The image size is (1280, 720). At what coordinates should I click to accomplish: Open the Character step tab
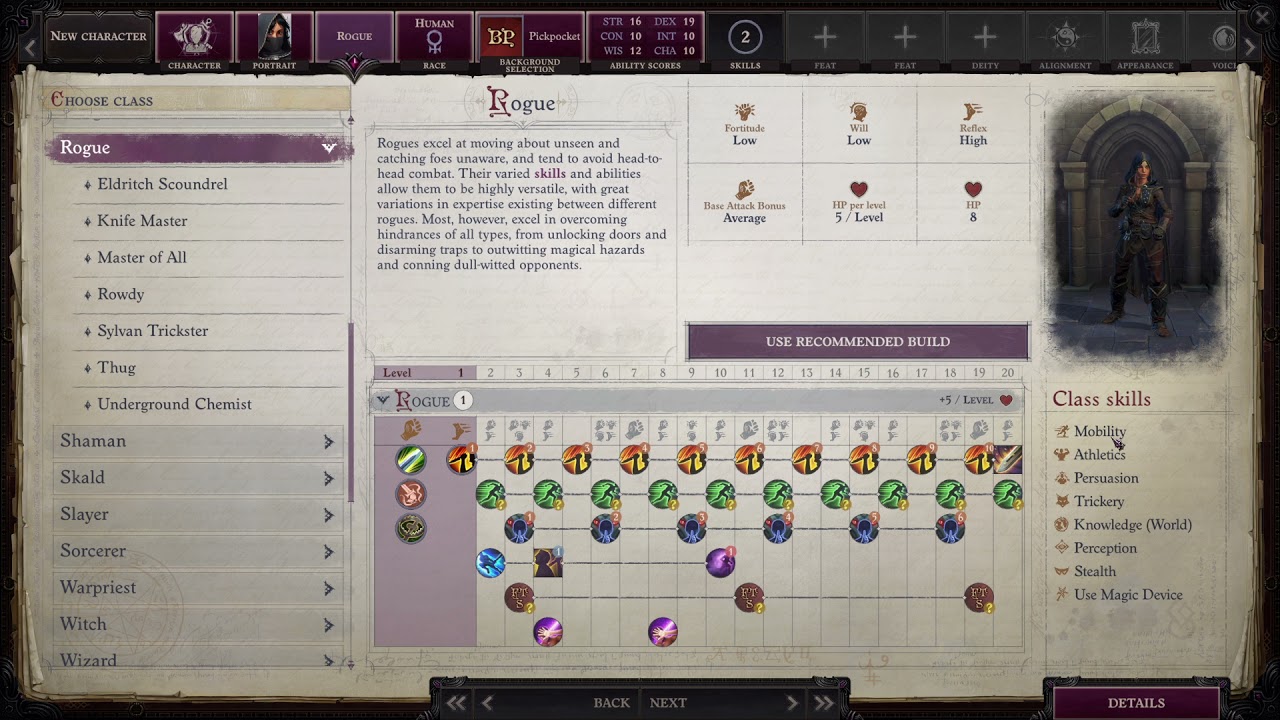pos(194,41)
